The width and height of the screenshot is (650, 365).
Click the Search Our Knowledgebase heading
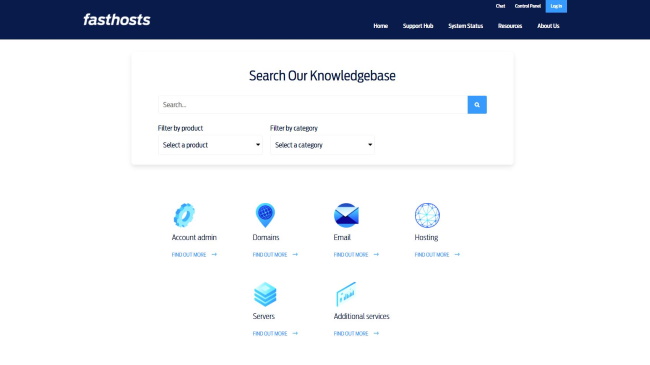click(x=322, y=76)
